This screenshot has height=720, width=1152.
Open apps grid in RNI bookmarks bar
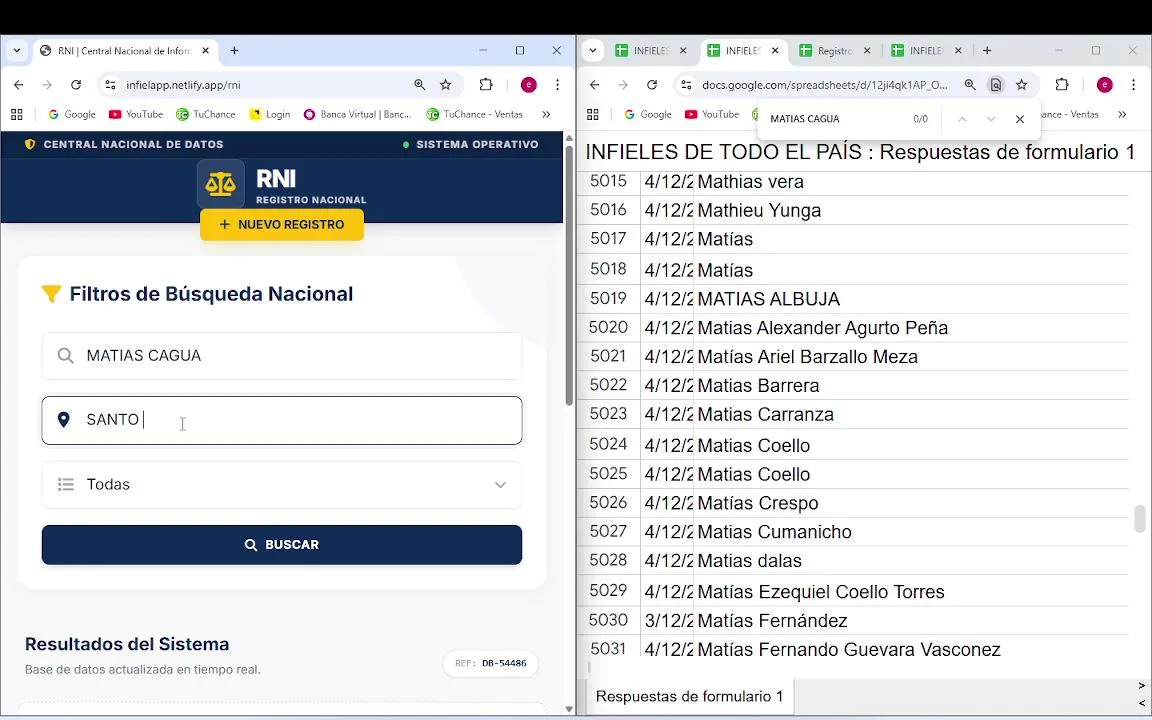17,115
